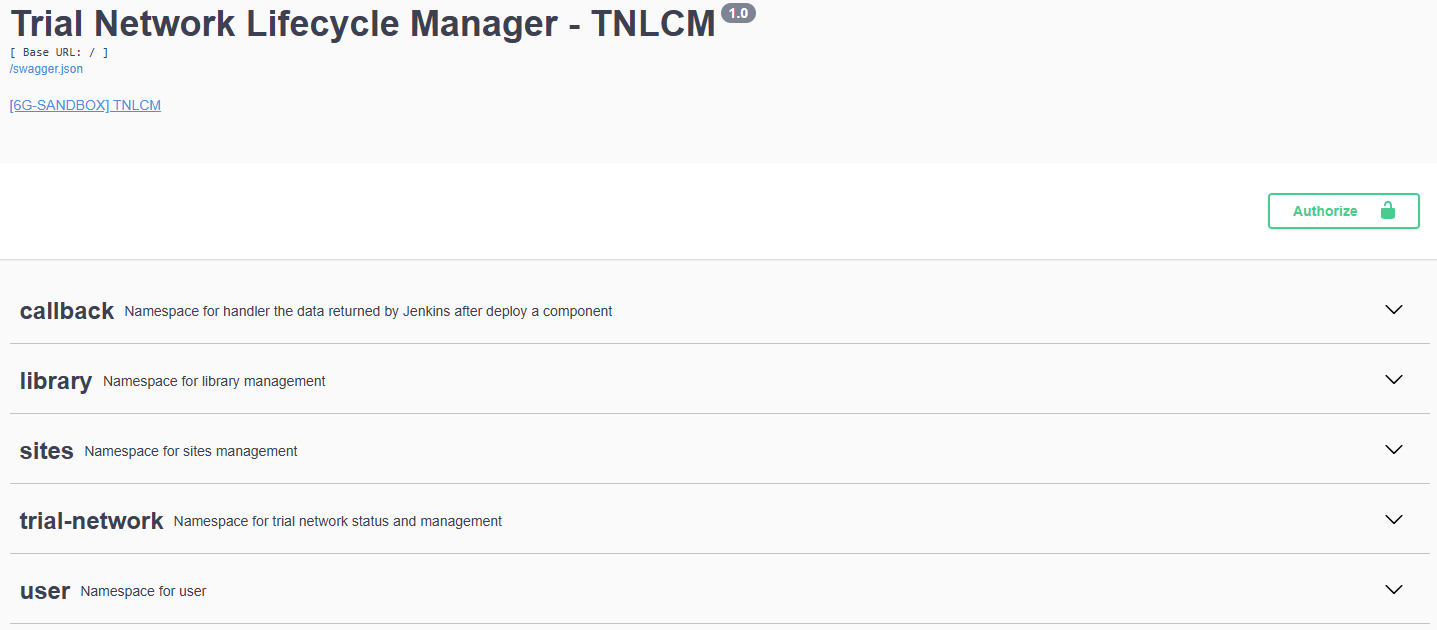Expand the user section with its chevron

[x=1394, y=589]
